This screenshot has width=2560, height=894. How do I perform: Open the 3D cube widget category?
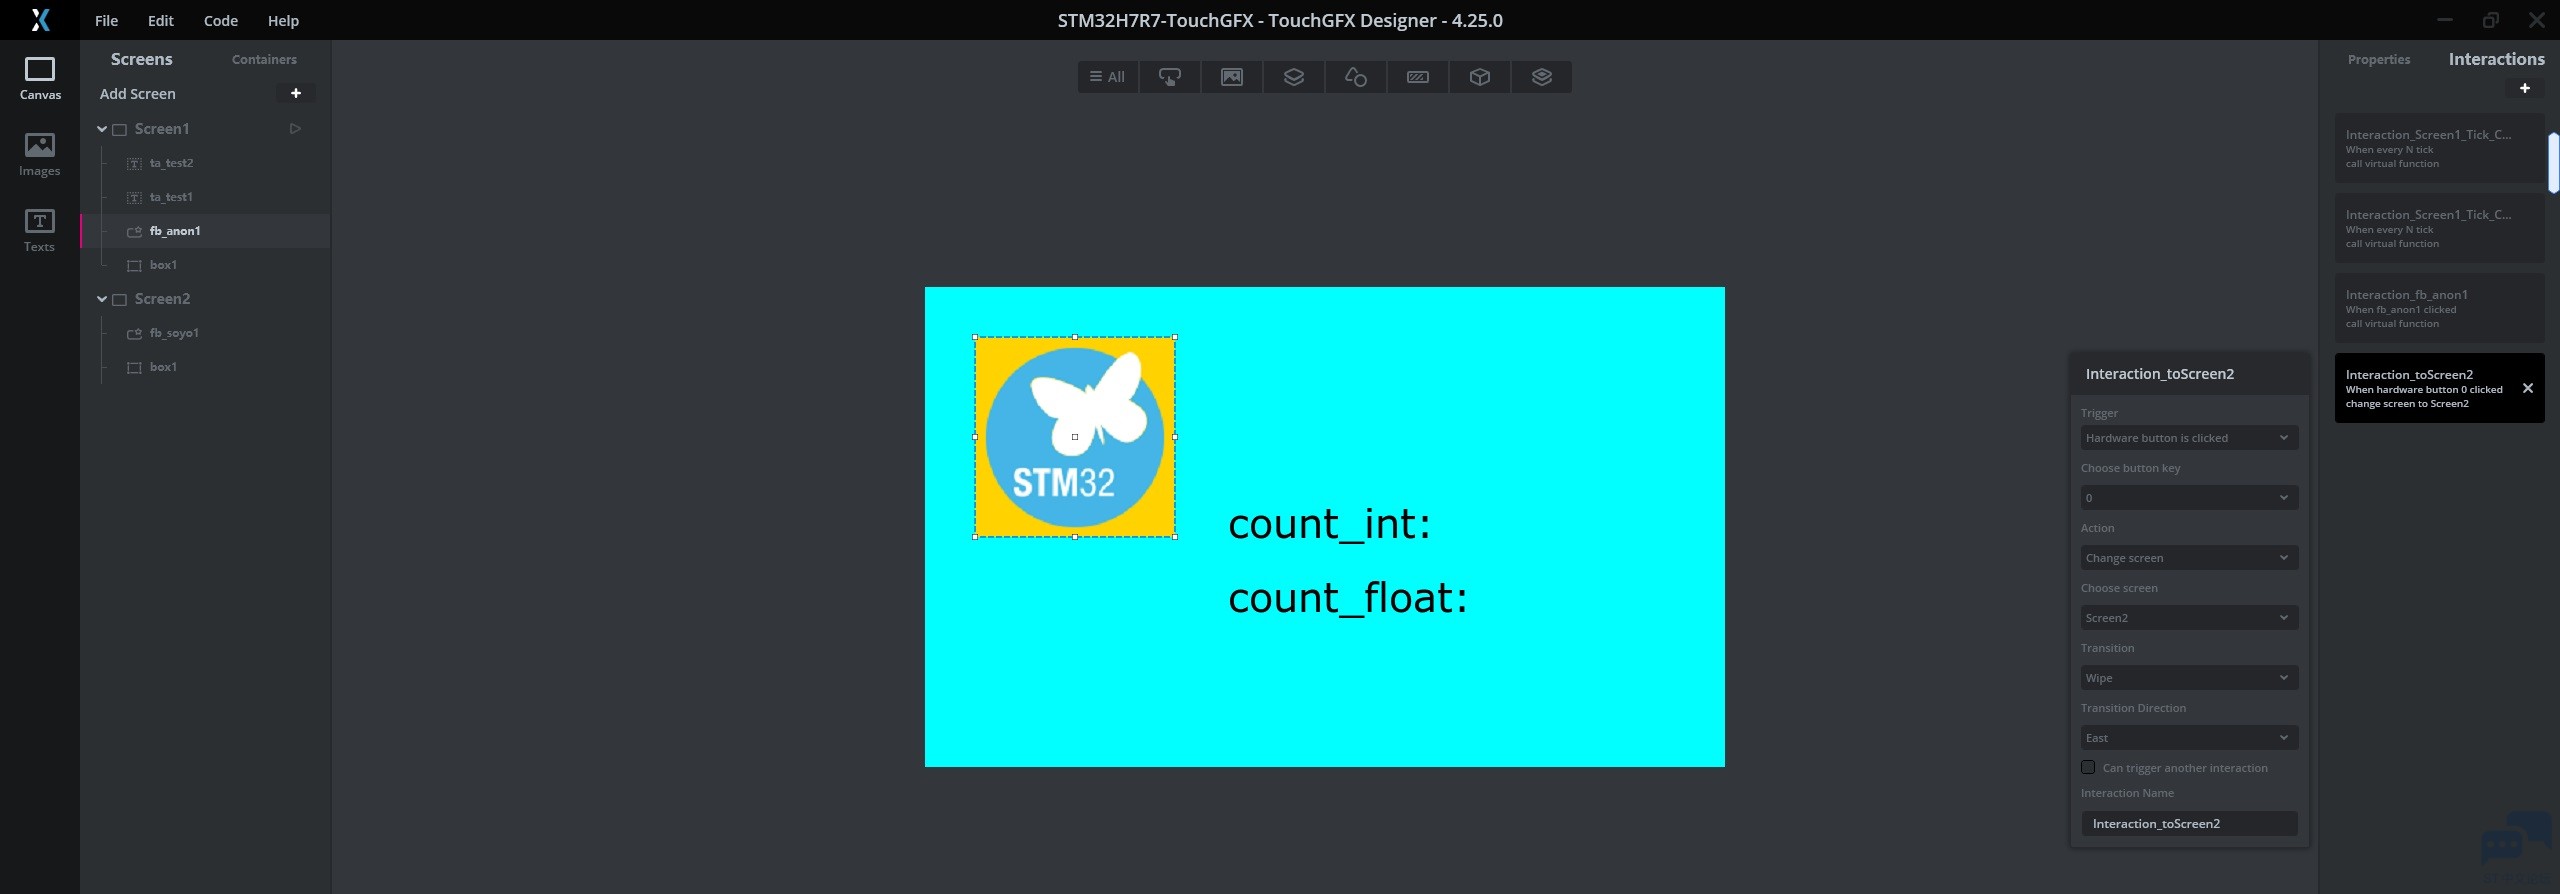1479,77
